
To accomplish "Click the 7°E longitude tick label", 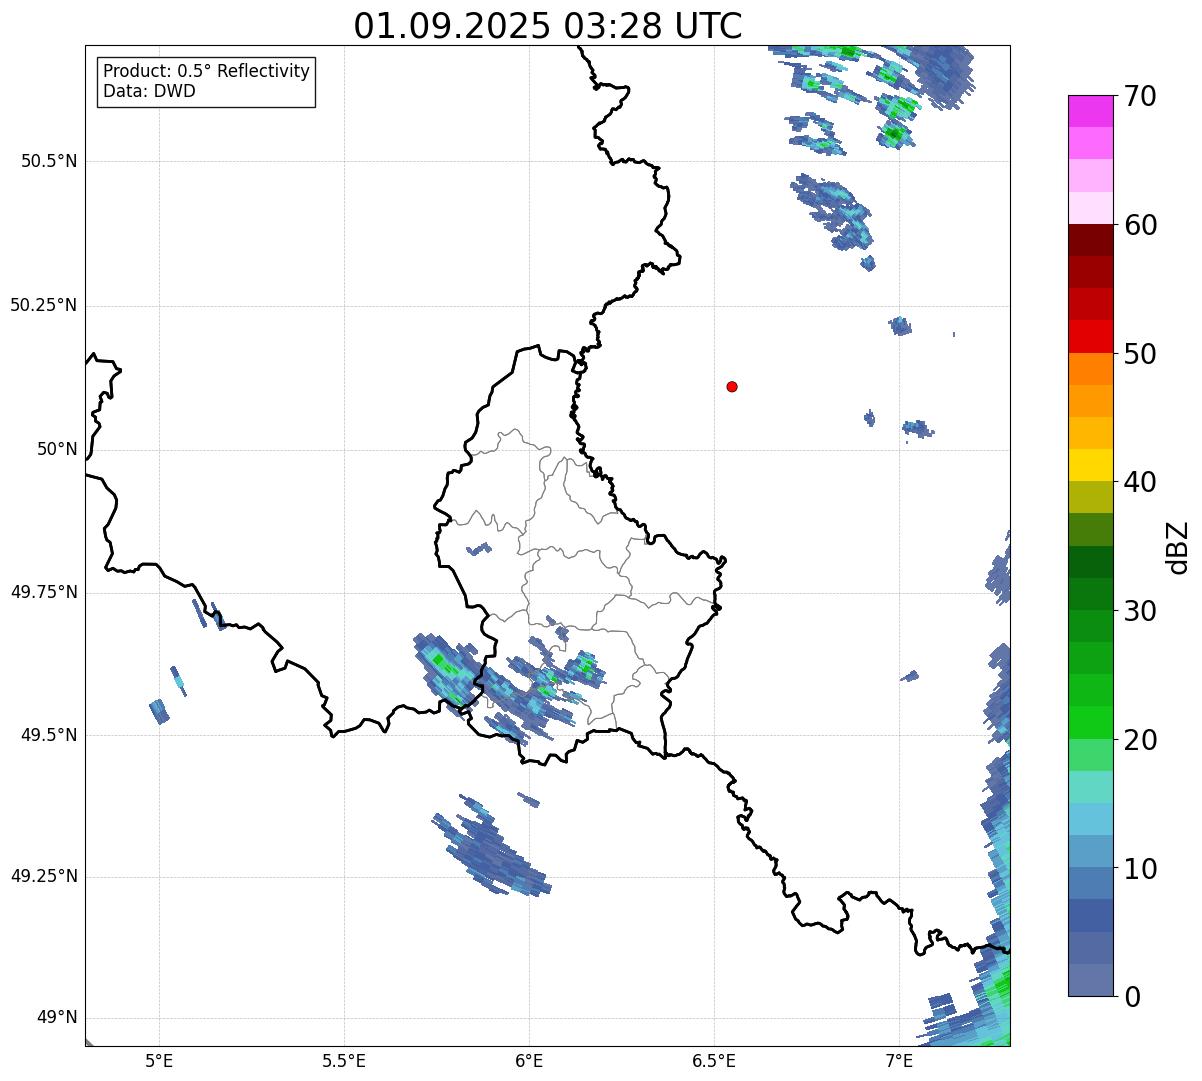I will (900, 1062).
